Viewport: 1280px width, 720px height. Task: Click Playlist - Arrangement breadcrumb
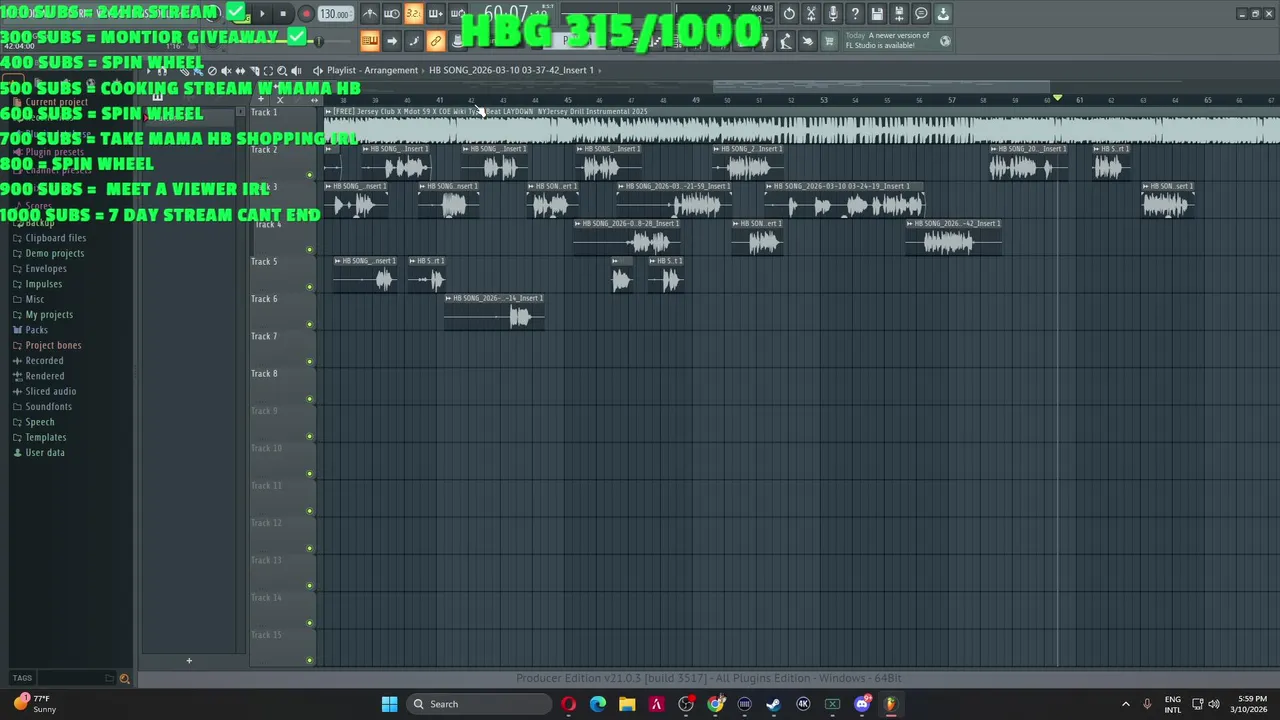click(x=372, y=71)
